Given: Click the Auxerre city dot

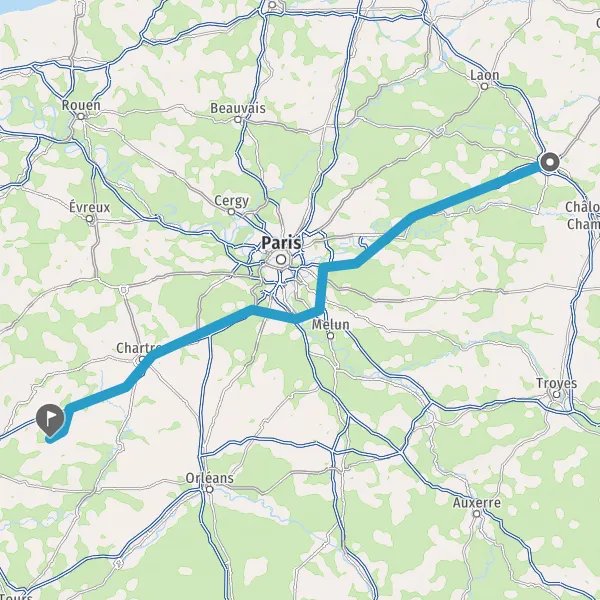Looking at the screenshot, I should (476, 514).
